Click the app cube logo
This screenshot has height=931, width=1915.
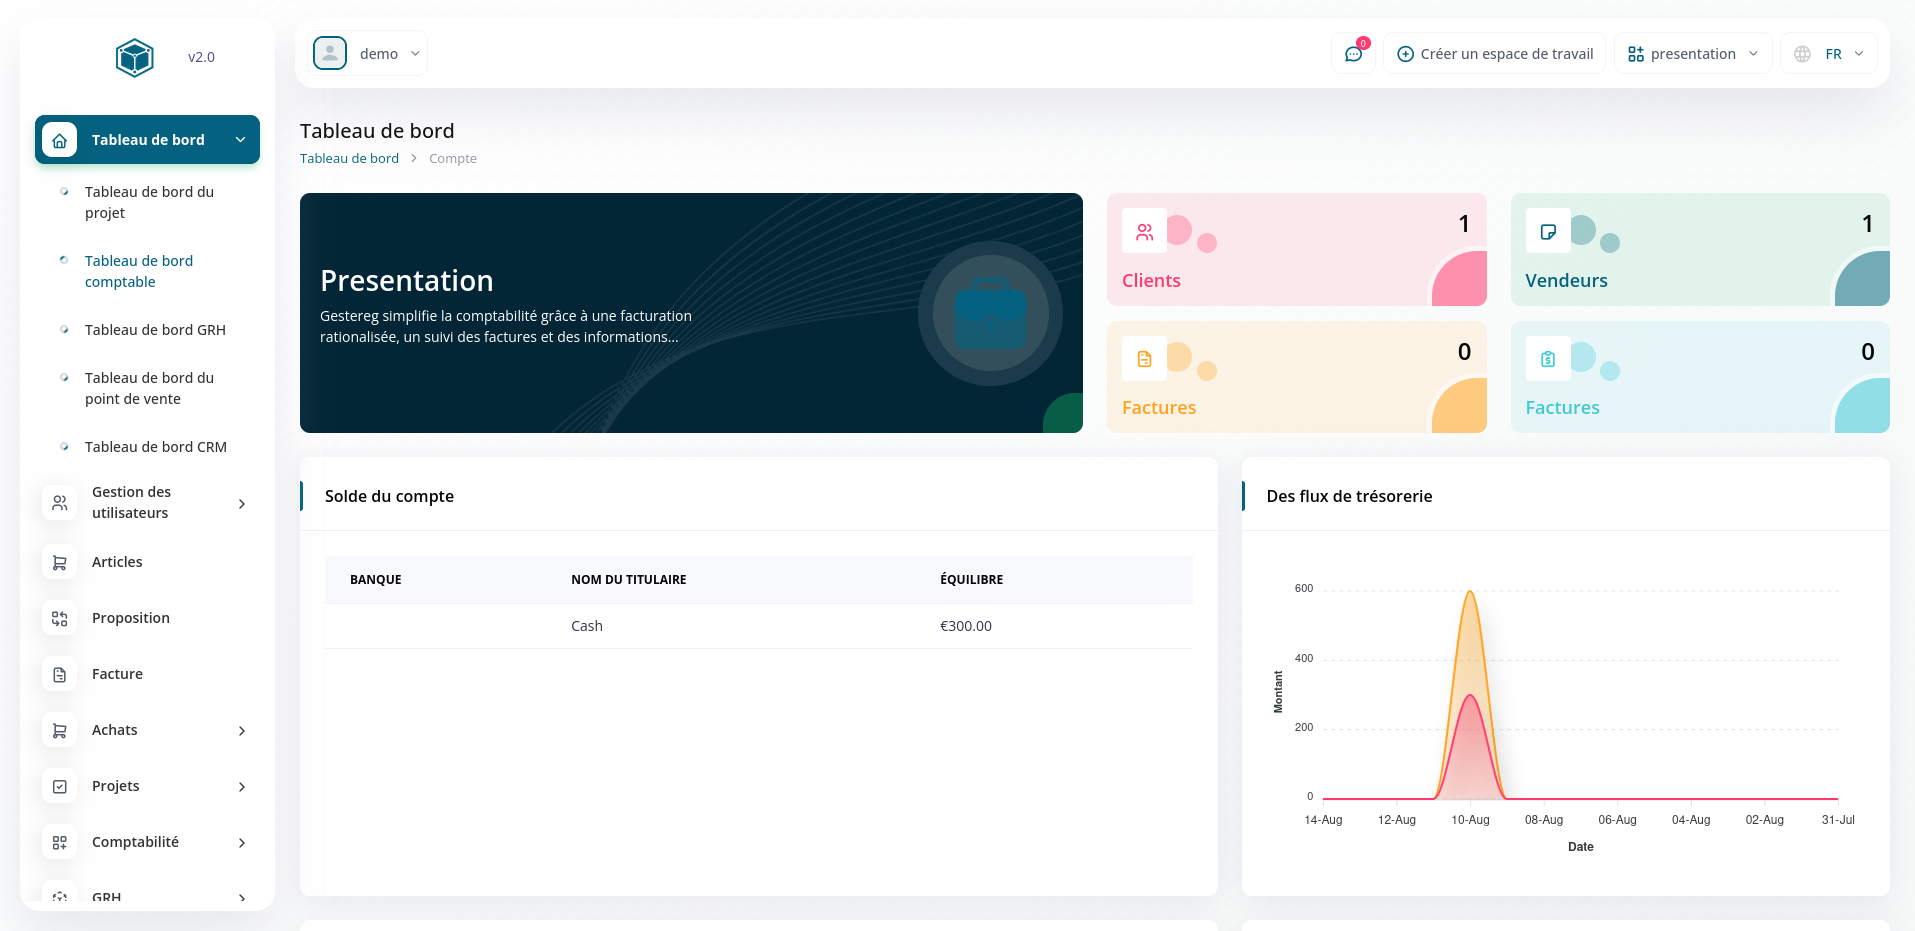click(x=134, y=58)
